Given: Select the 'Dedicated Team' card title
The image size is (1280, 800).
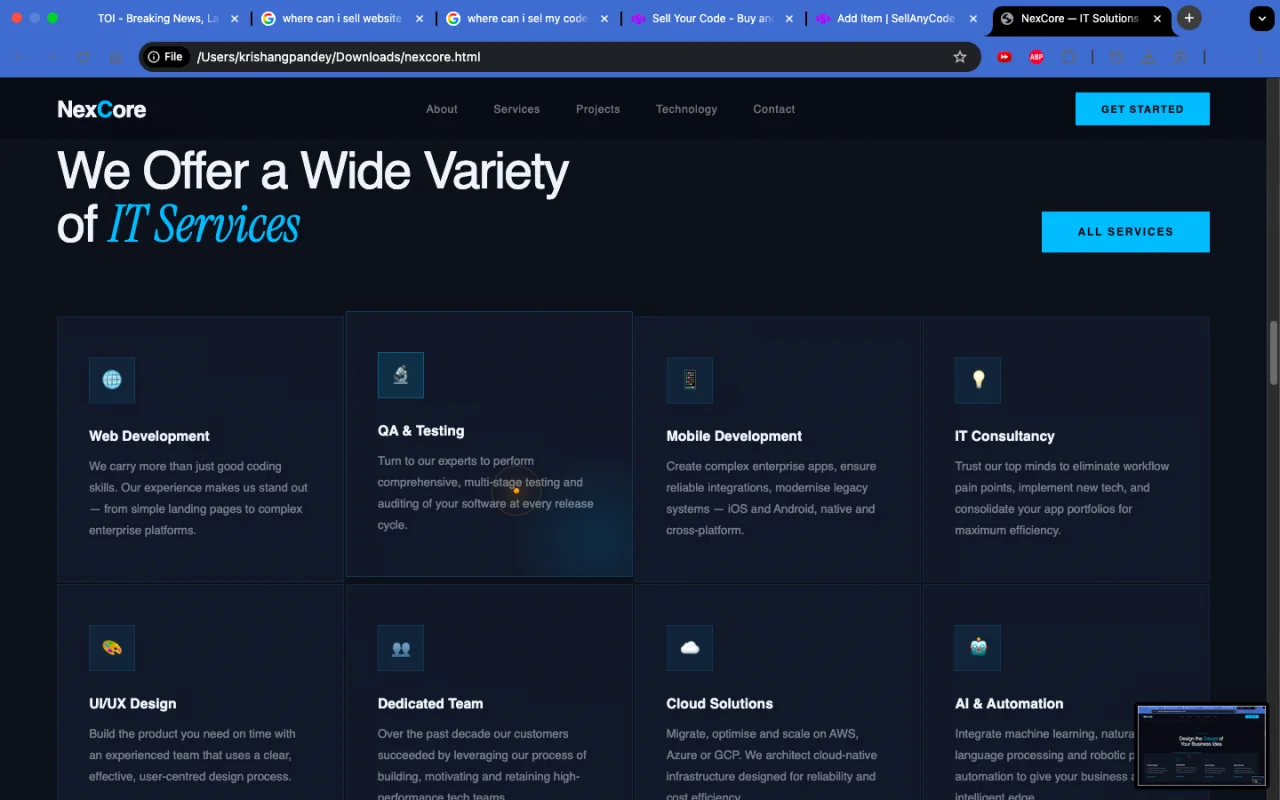Looking at the screenshot, I should (430, 704).
